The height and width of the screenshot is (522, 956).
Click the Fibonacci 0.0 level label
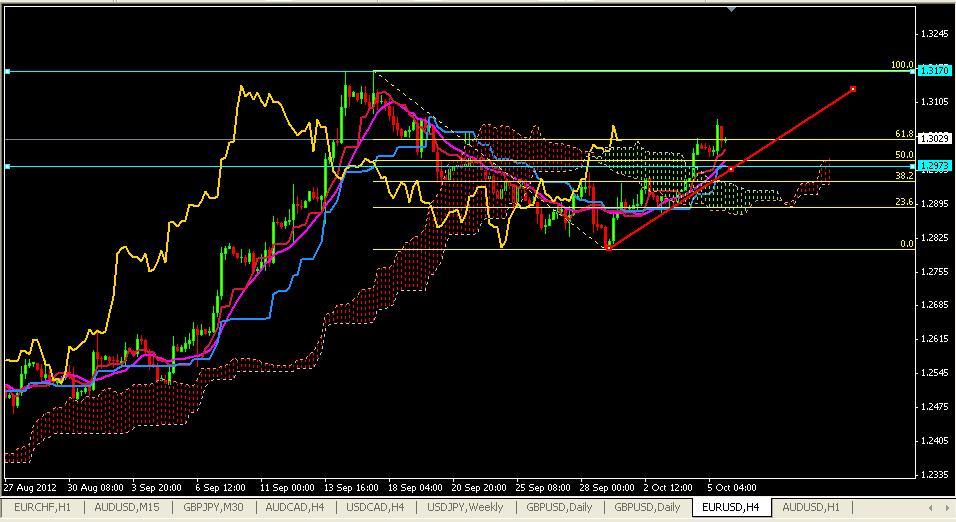[x=907, y=243]
